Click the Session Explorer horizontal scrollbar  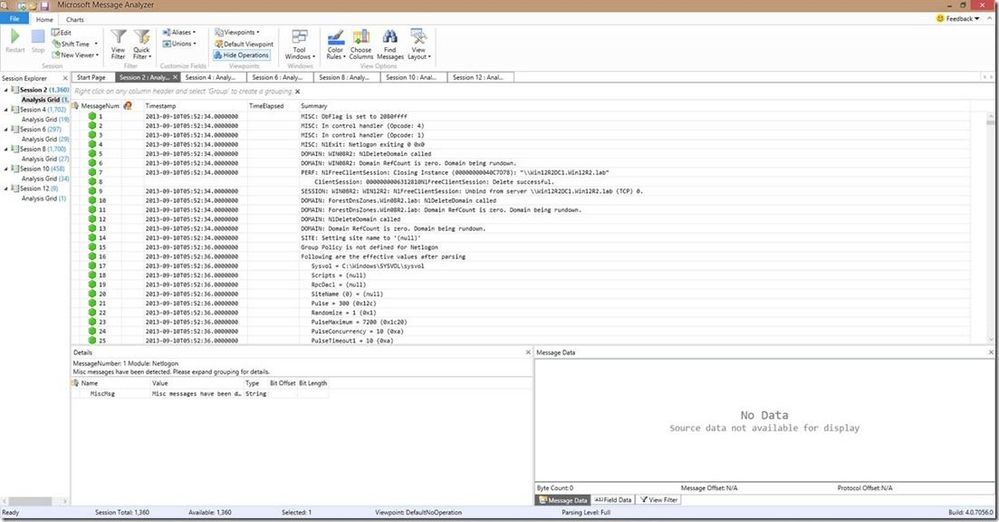click(34, 502)
